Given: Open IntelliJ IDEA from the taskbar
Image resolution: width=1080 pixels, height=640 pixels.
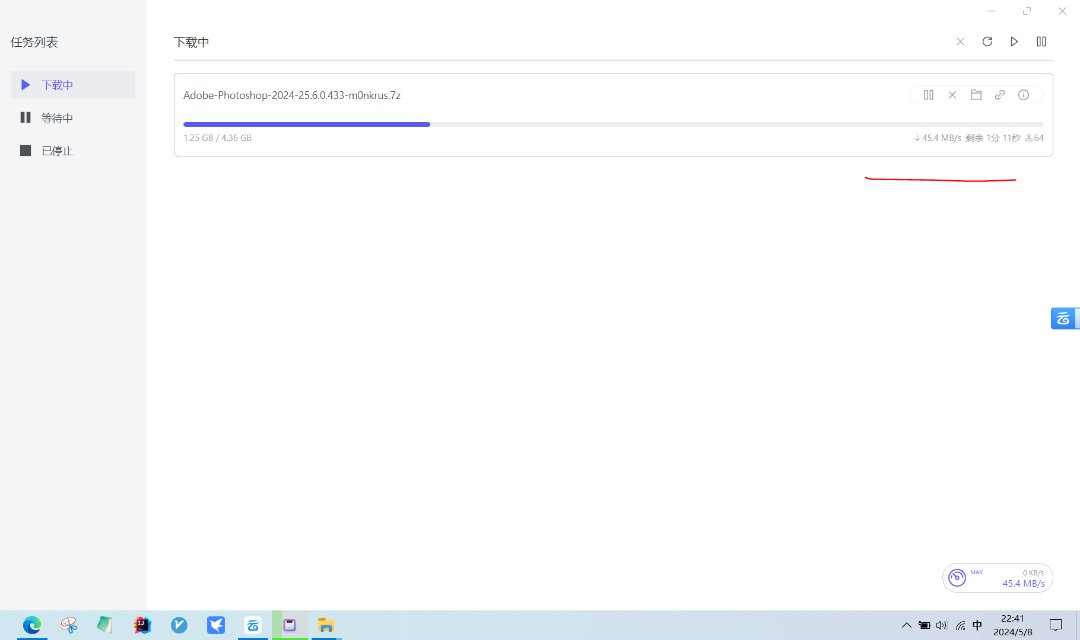Looking at the screenshot, I should (x=143, y=625).
